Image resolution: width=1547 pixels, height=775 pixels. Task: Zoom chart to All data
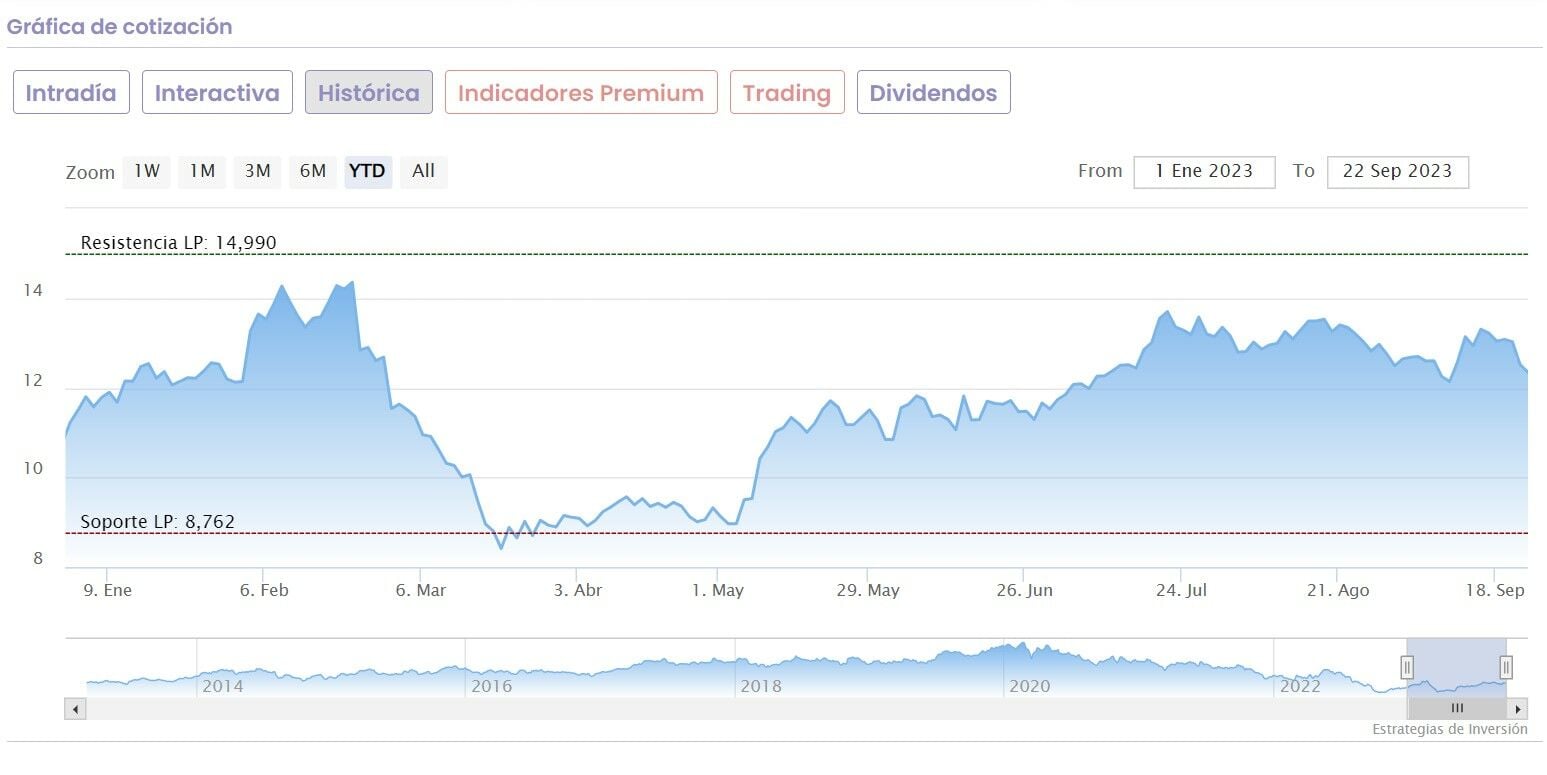423,171
